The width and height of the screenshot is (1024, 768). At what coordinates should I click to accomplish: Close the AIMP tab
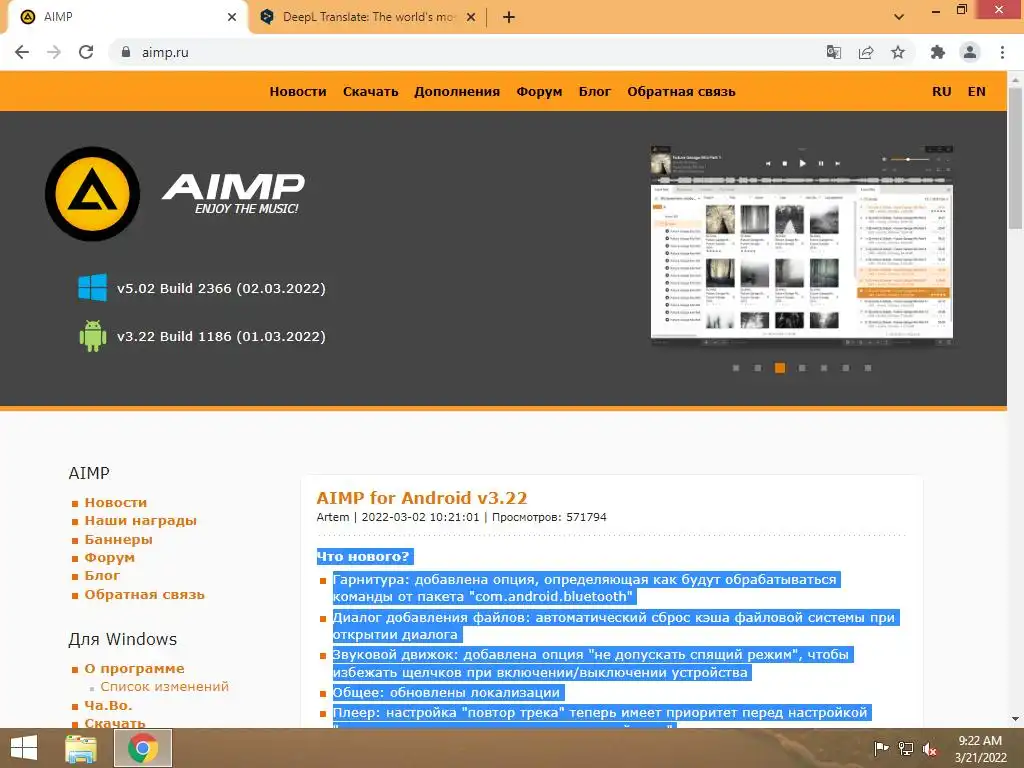232,17
